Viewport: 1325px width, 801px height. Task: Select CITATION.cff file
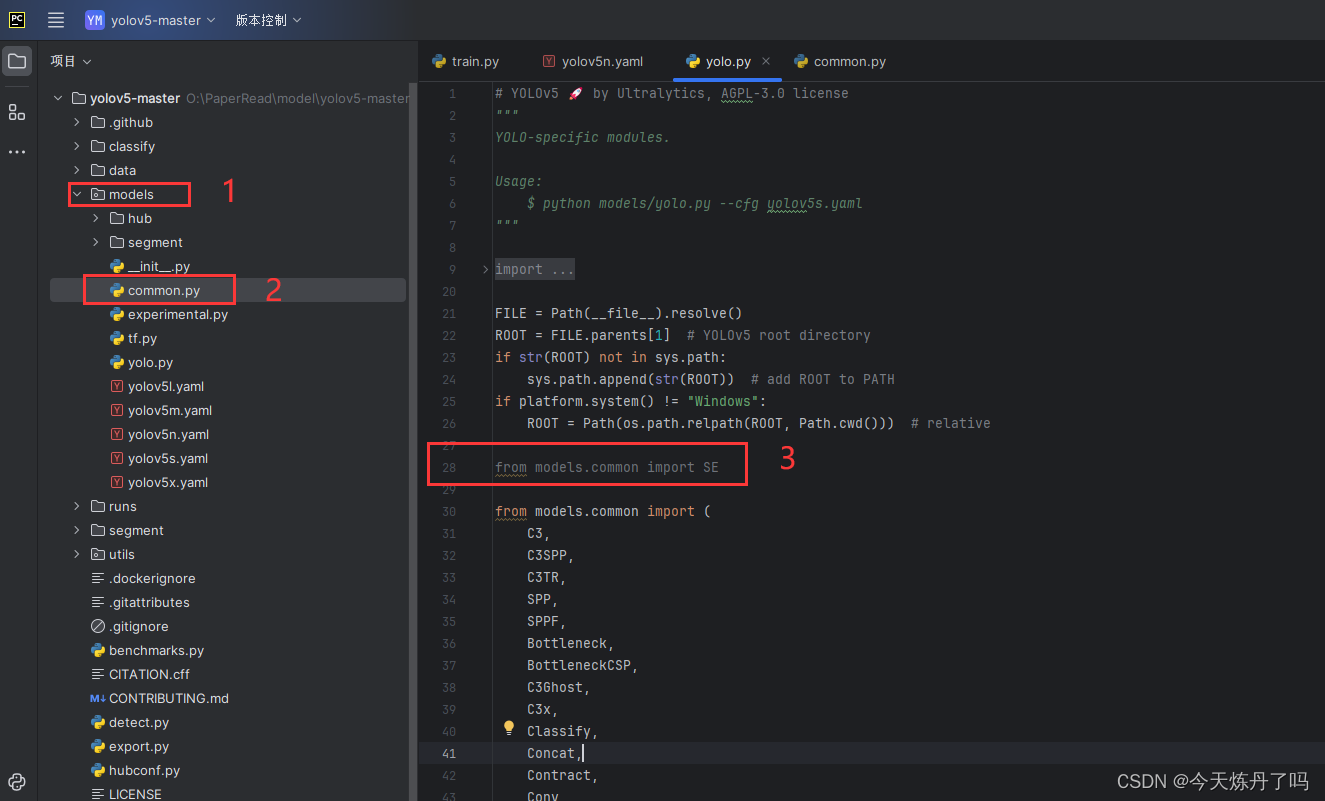[140, 674]
